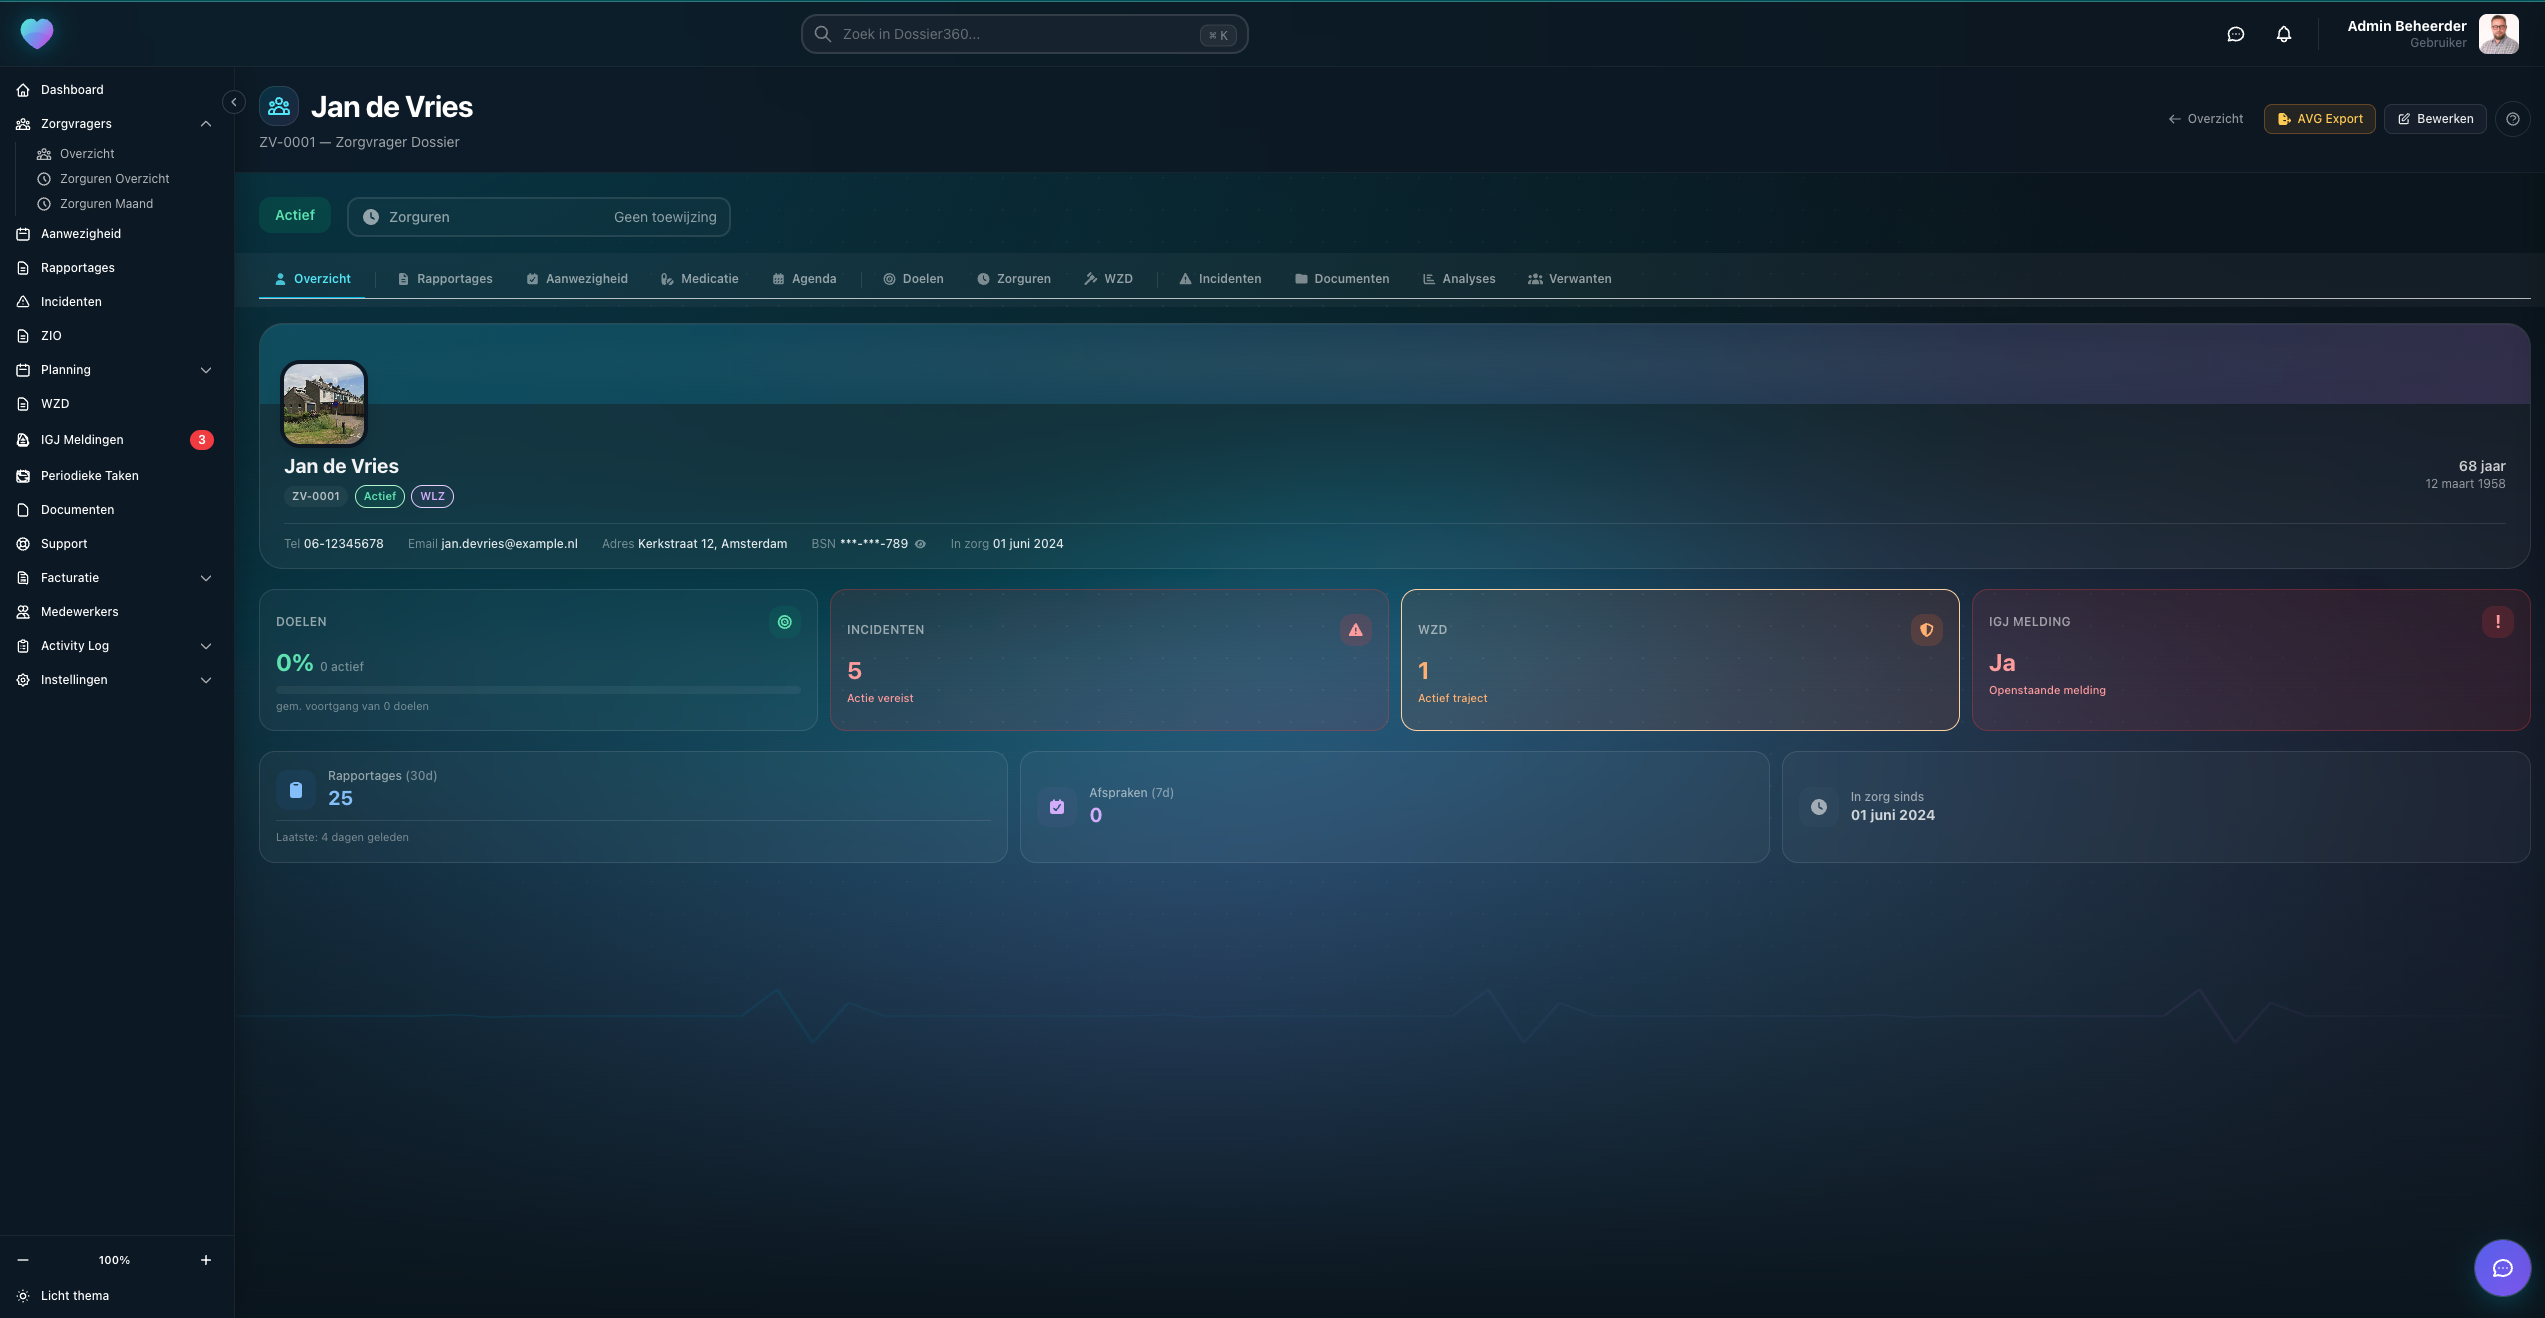Expand the Facturatie sidebar section
Screen dimensions: 2545x1318
point(206,578)
